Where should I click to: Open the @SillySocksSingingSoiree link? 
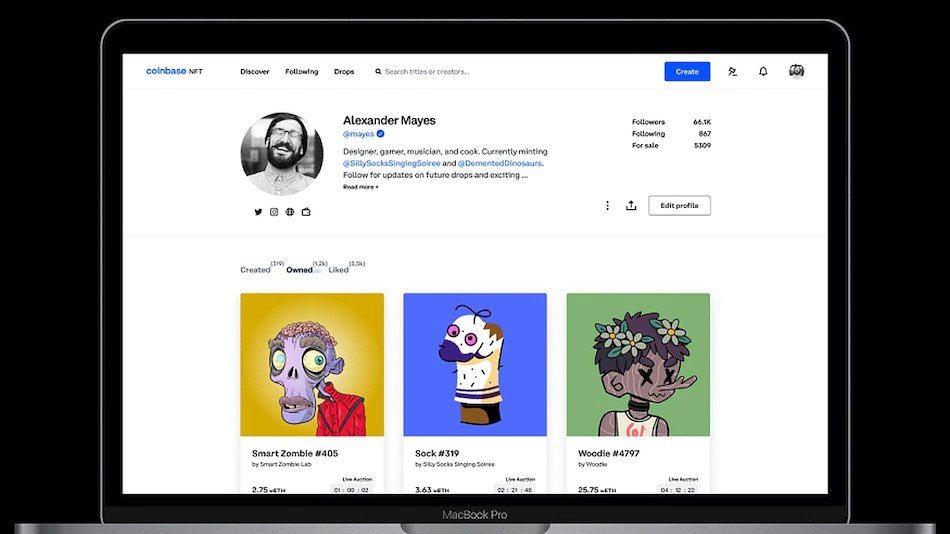(391, 163)
